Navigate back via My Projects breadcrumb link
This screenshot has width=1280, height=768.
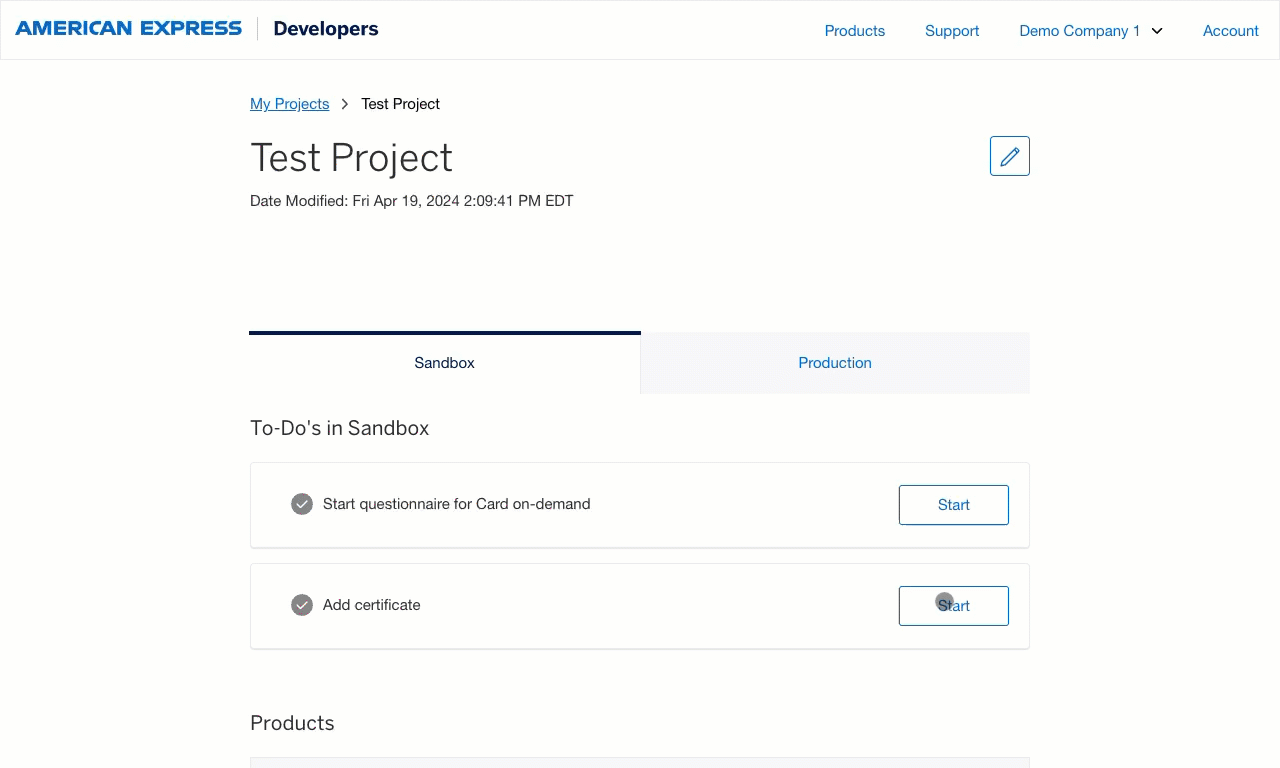[289, 103]
